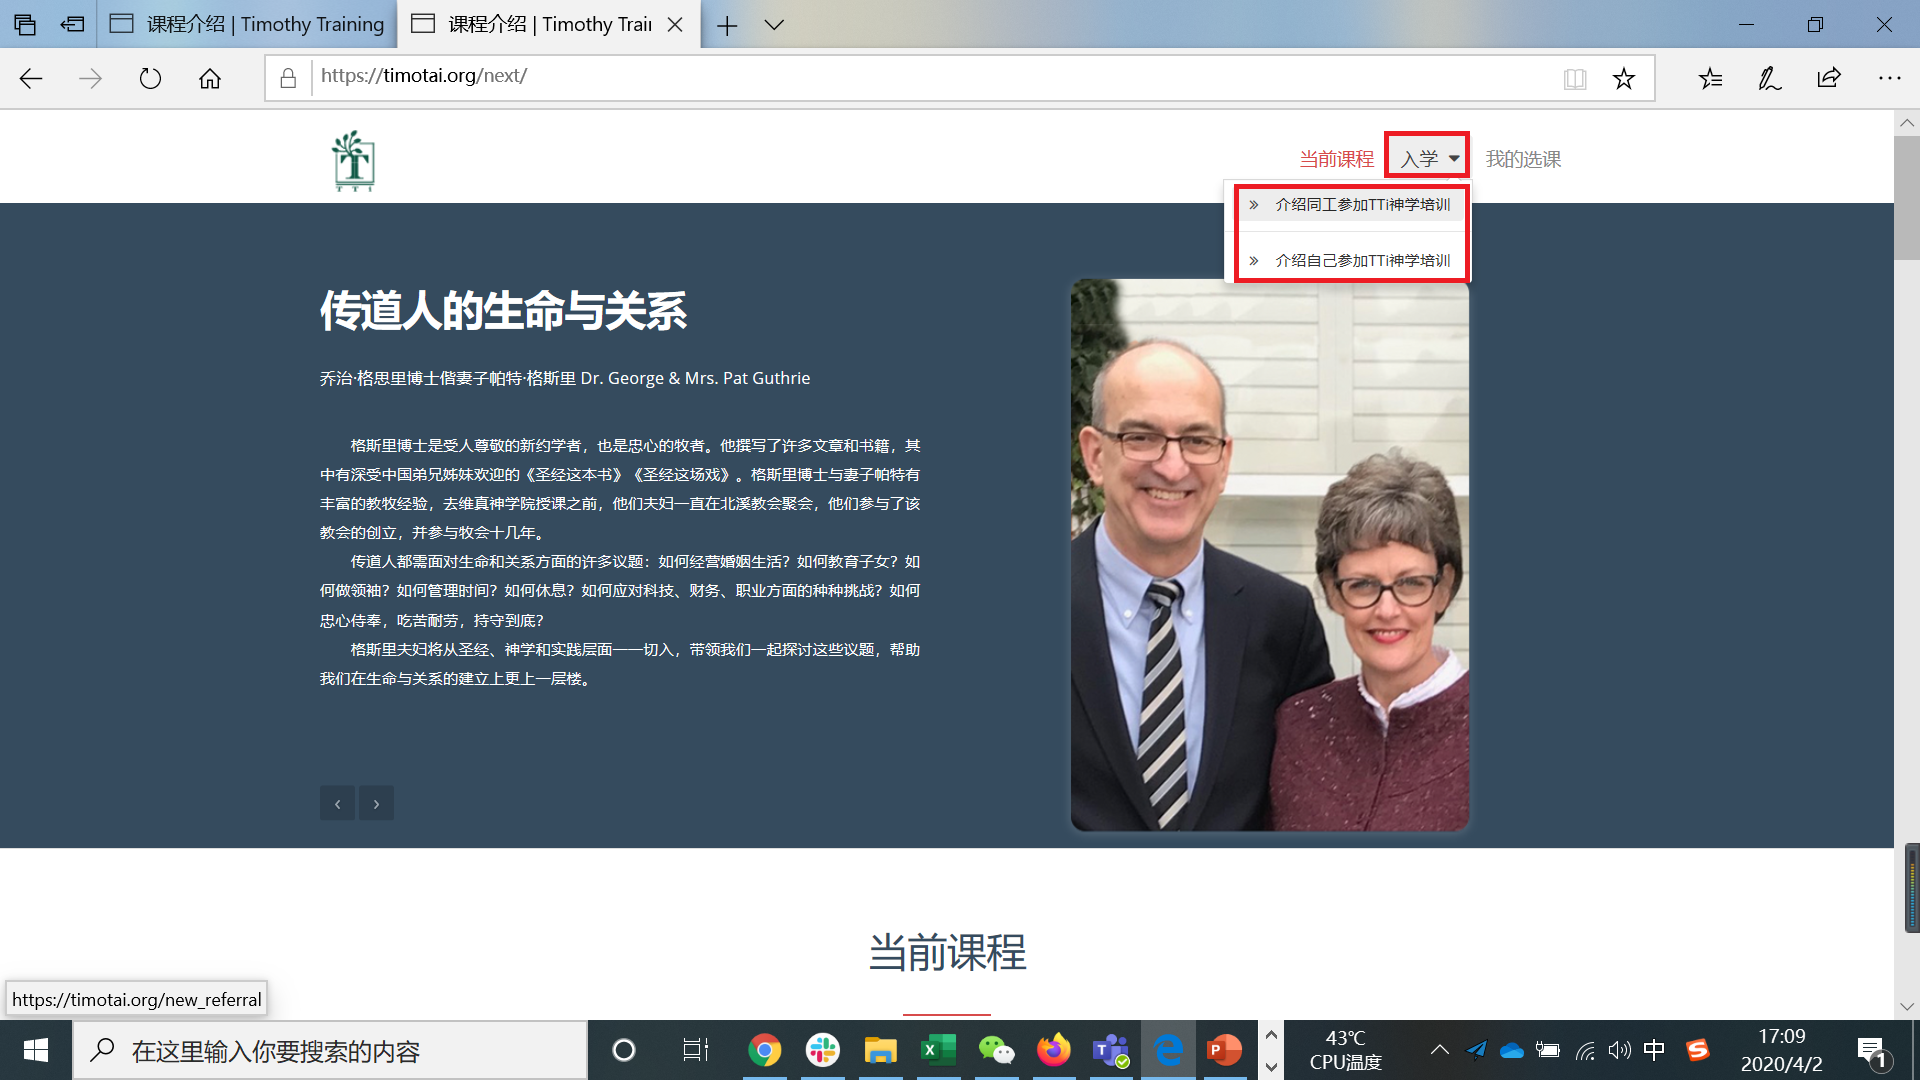Click the Timothy Training tree logo
Viewport: 1920px width, 1080px height.
(x=353, y=160)
